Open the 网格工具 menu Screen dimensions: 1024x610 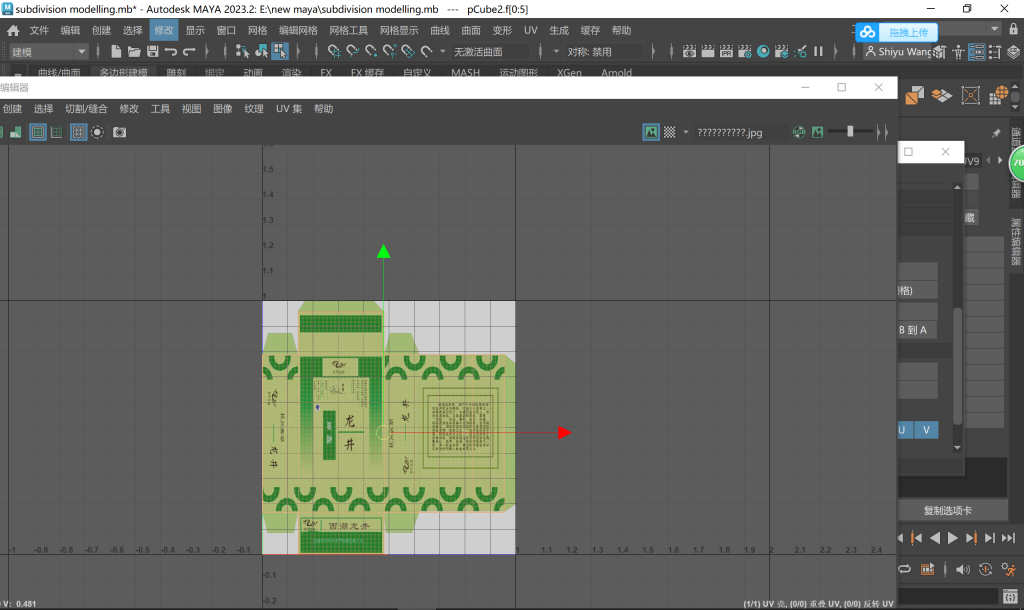pyautogui.click(x=348, y=31)
